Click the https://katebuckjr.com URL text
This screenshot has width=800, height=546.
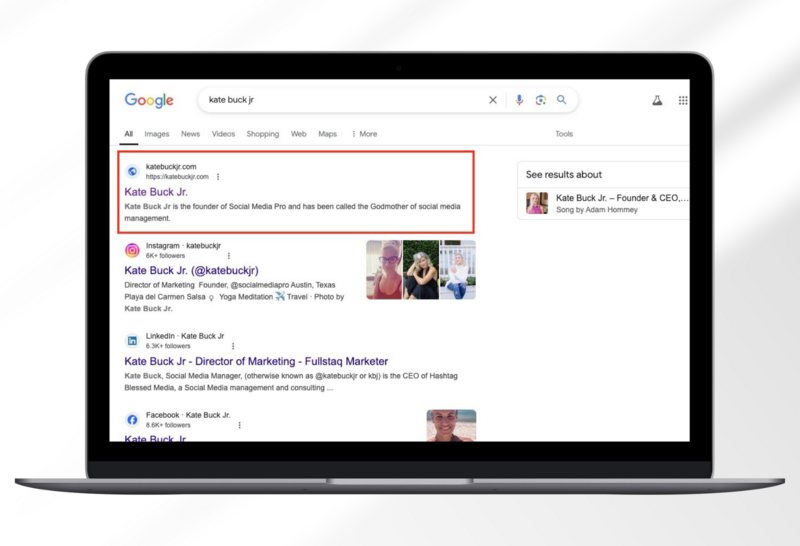[x=177, y=177]
